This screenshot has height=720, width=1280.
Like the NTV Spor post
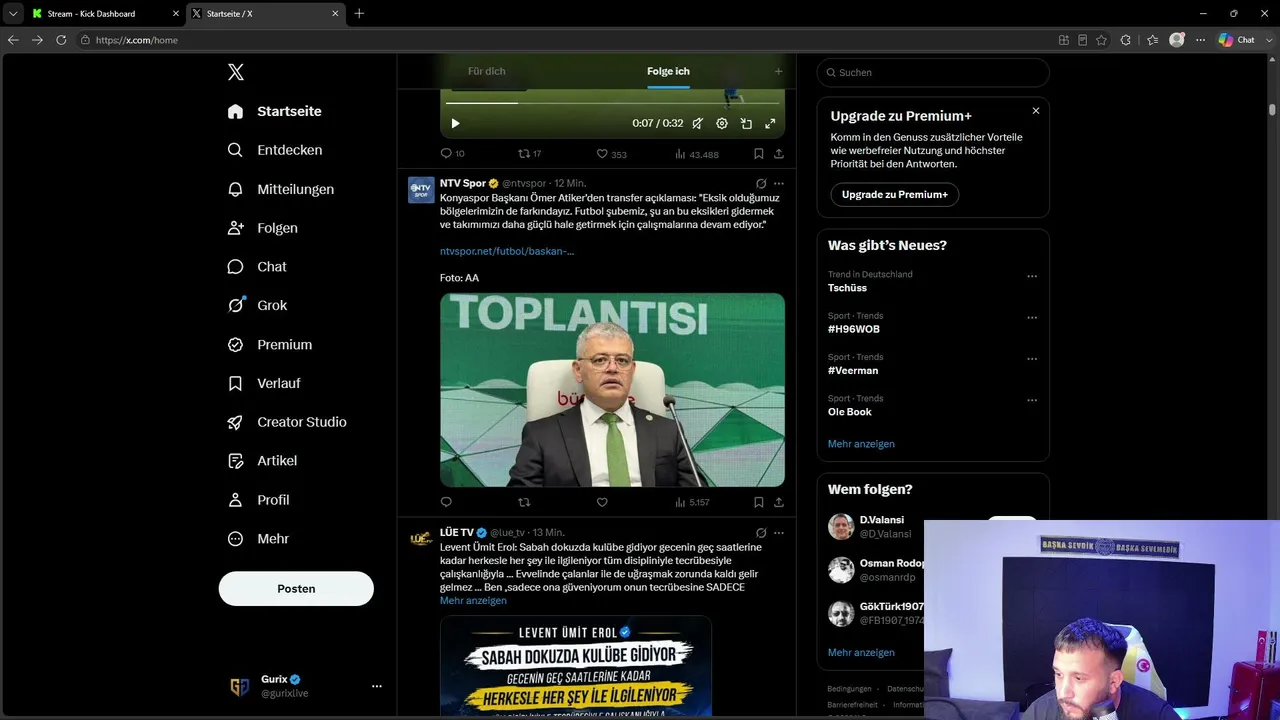click(602, 502)
